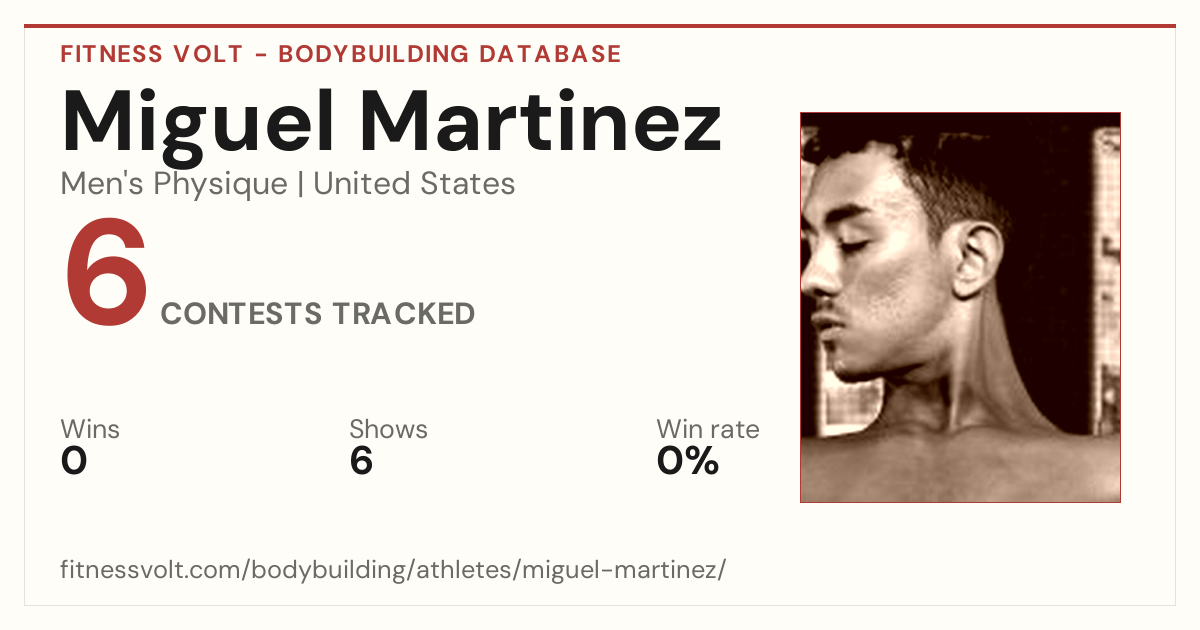Click the Win rate stat label
The width and height of the screenshot is (1200, 630).
point(708,430)
